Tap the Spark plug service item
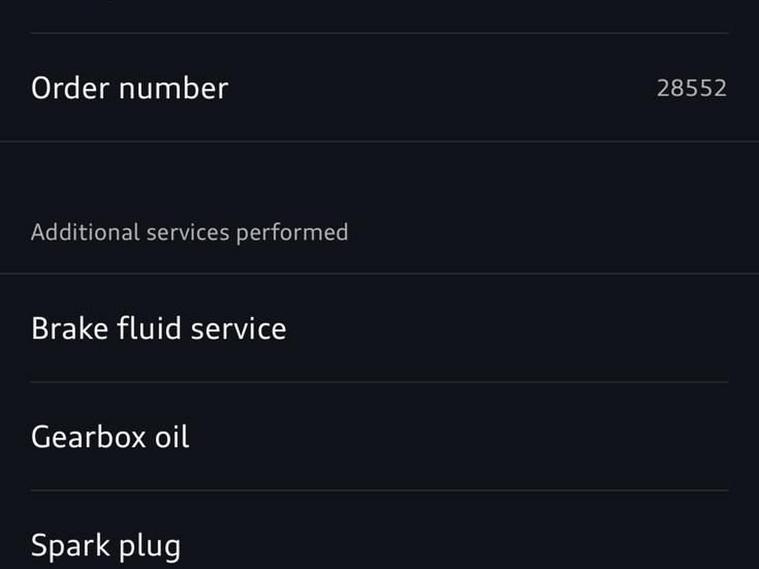This screenshot has height=569, width=759. point(105,546)
